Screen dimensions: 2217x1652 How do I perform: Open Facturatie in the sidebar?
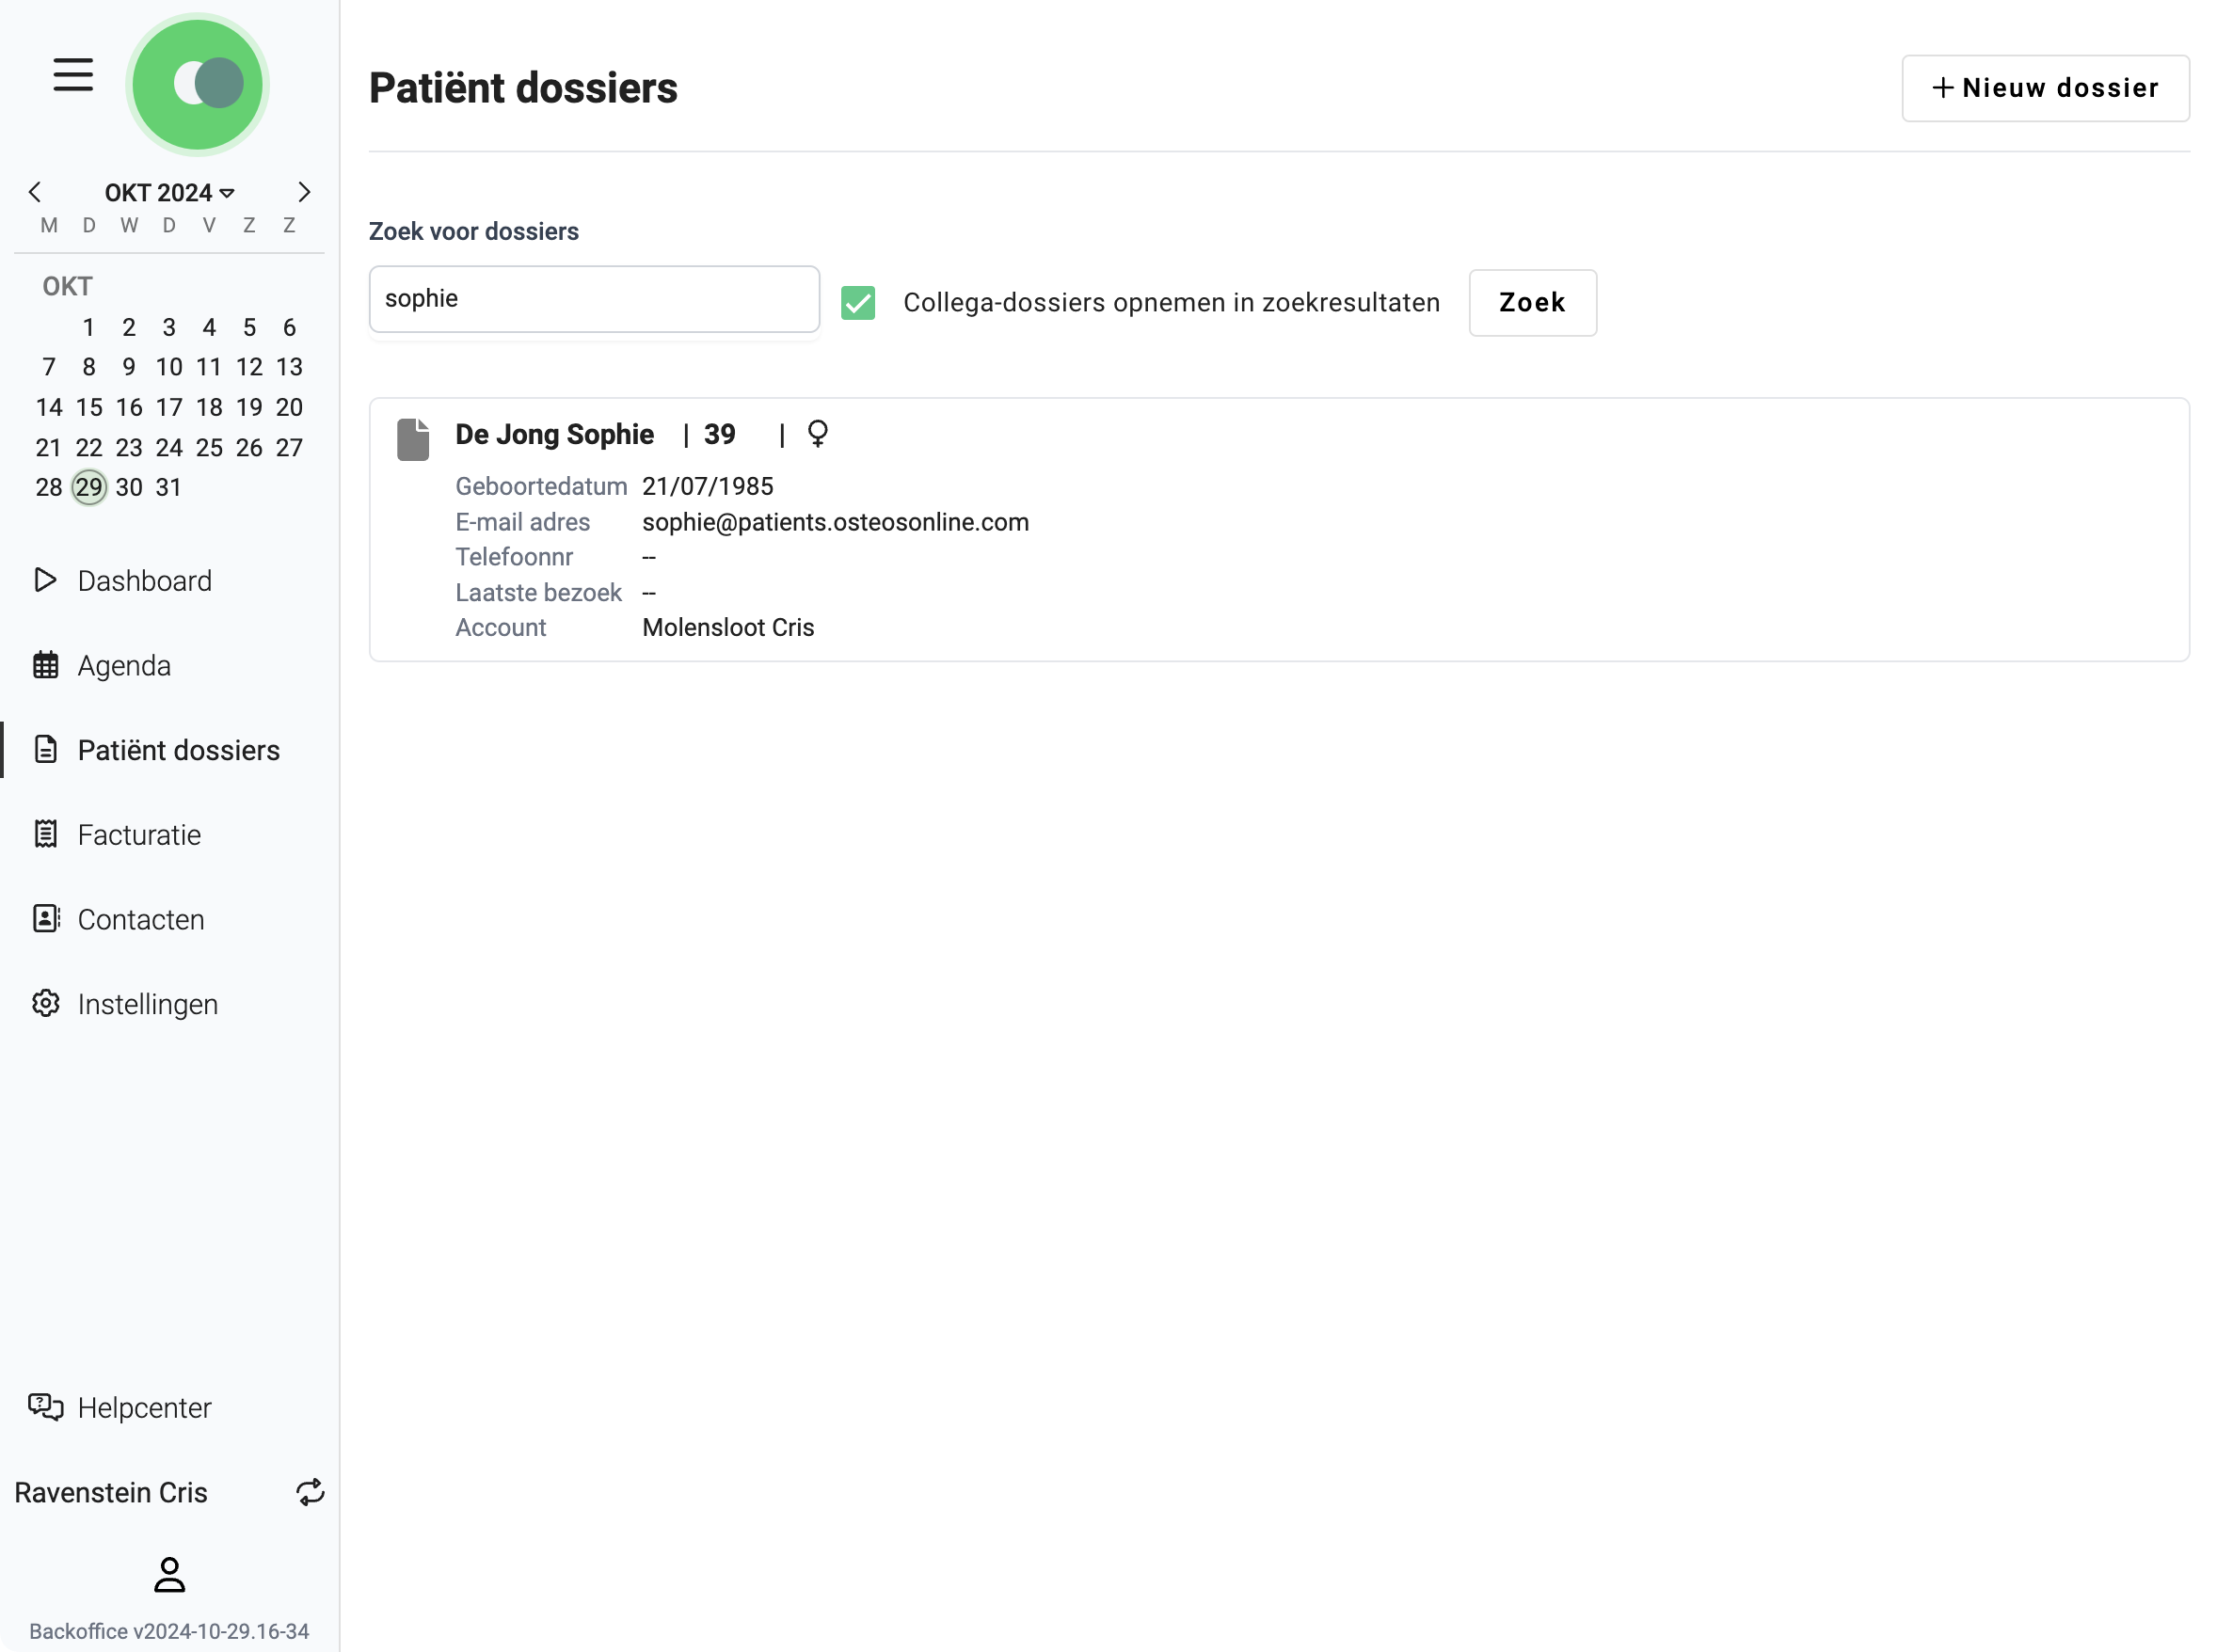[x=139, y=834]
